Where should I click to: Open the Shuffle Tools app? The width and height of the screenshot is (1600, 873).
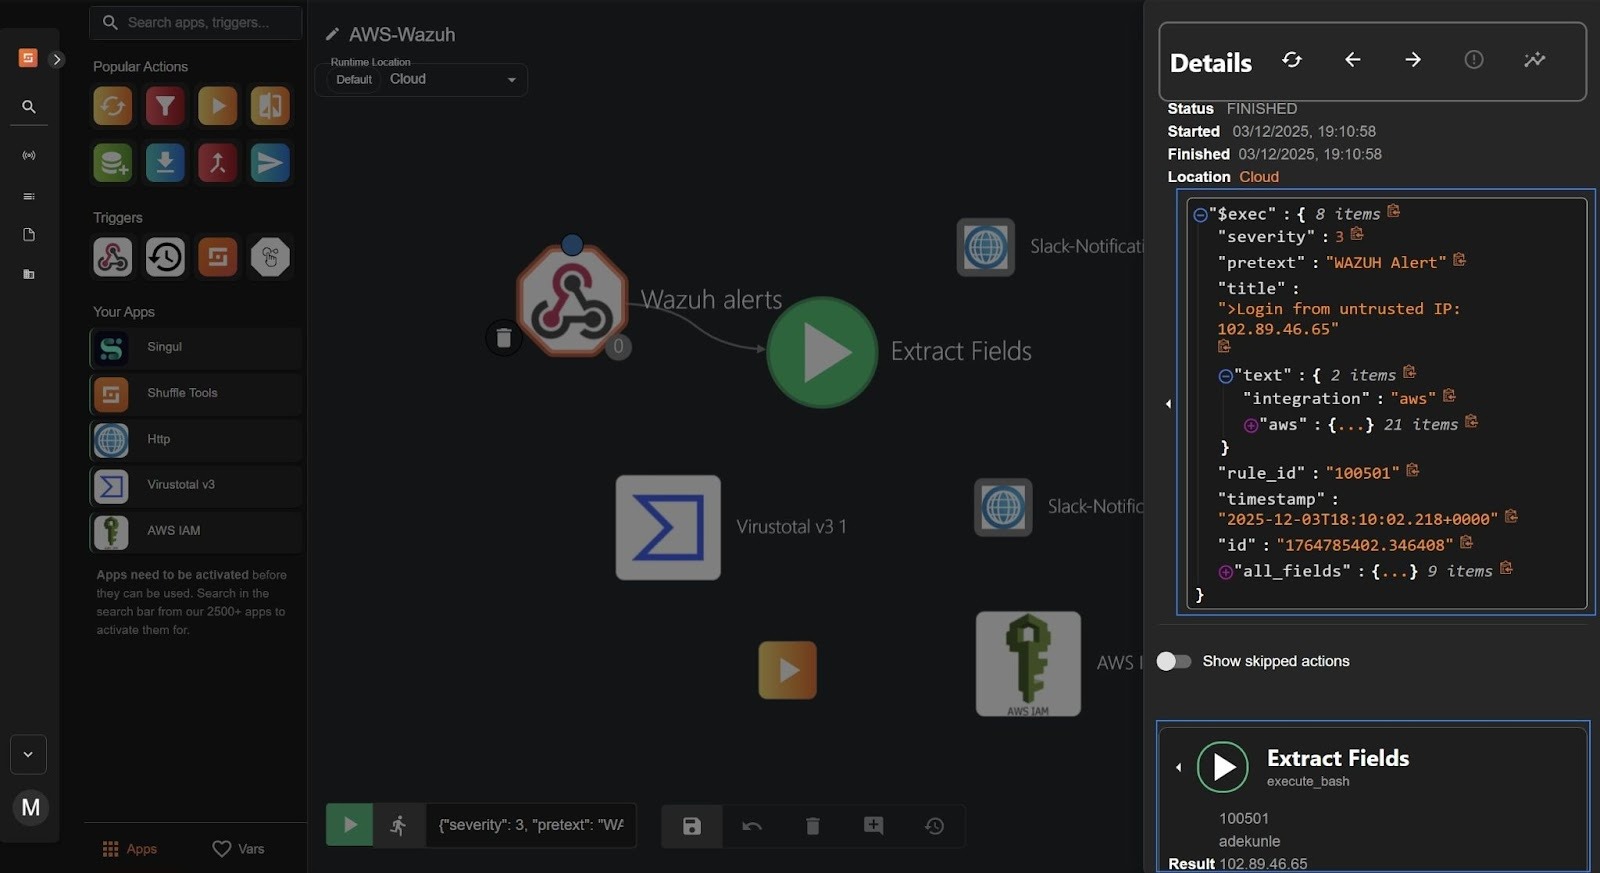[x=196, y=393]
